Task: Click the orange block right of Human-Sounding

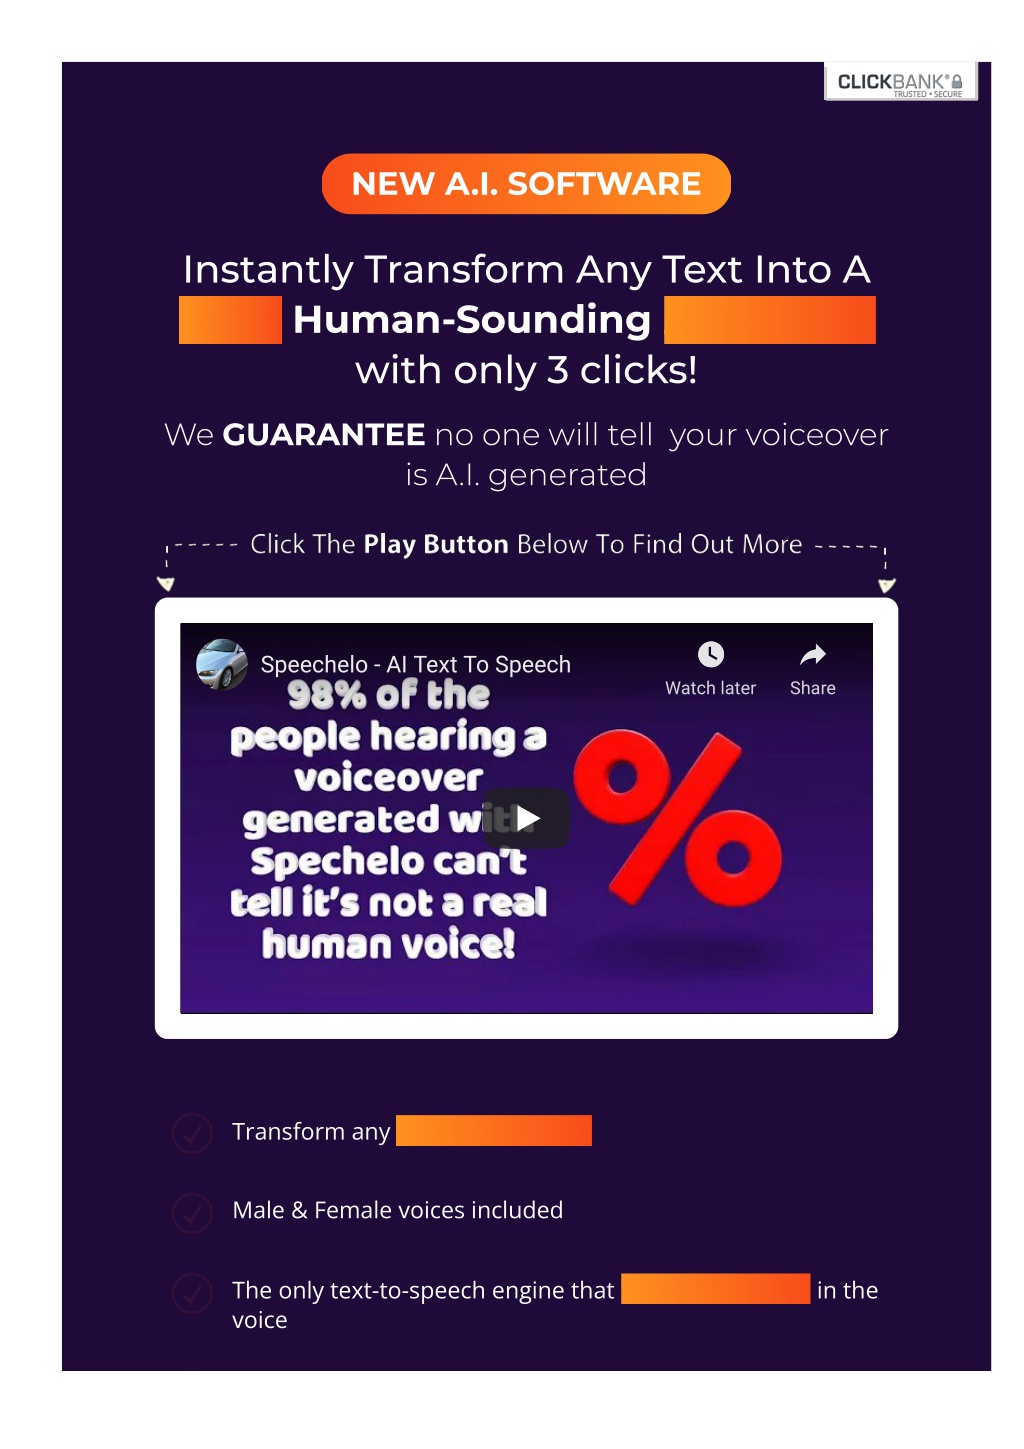Action: (770, 320)
